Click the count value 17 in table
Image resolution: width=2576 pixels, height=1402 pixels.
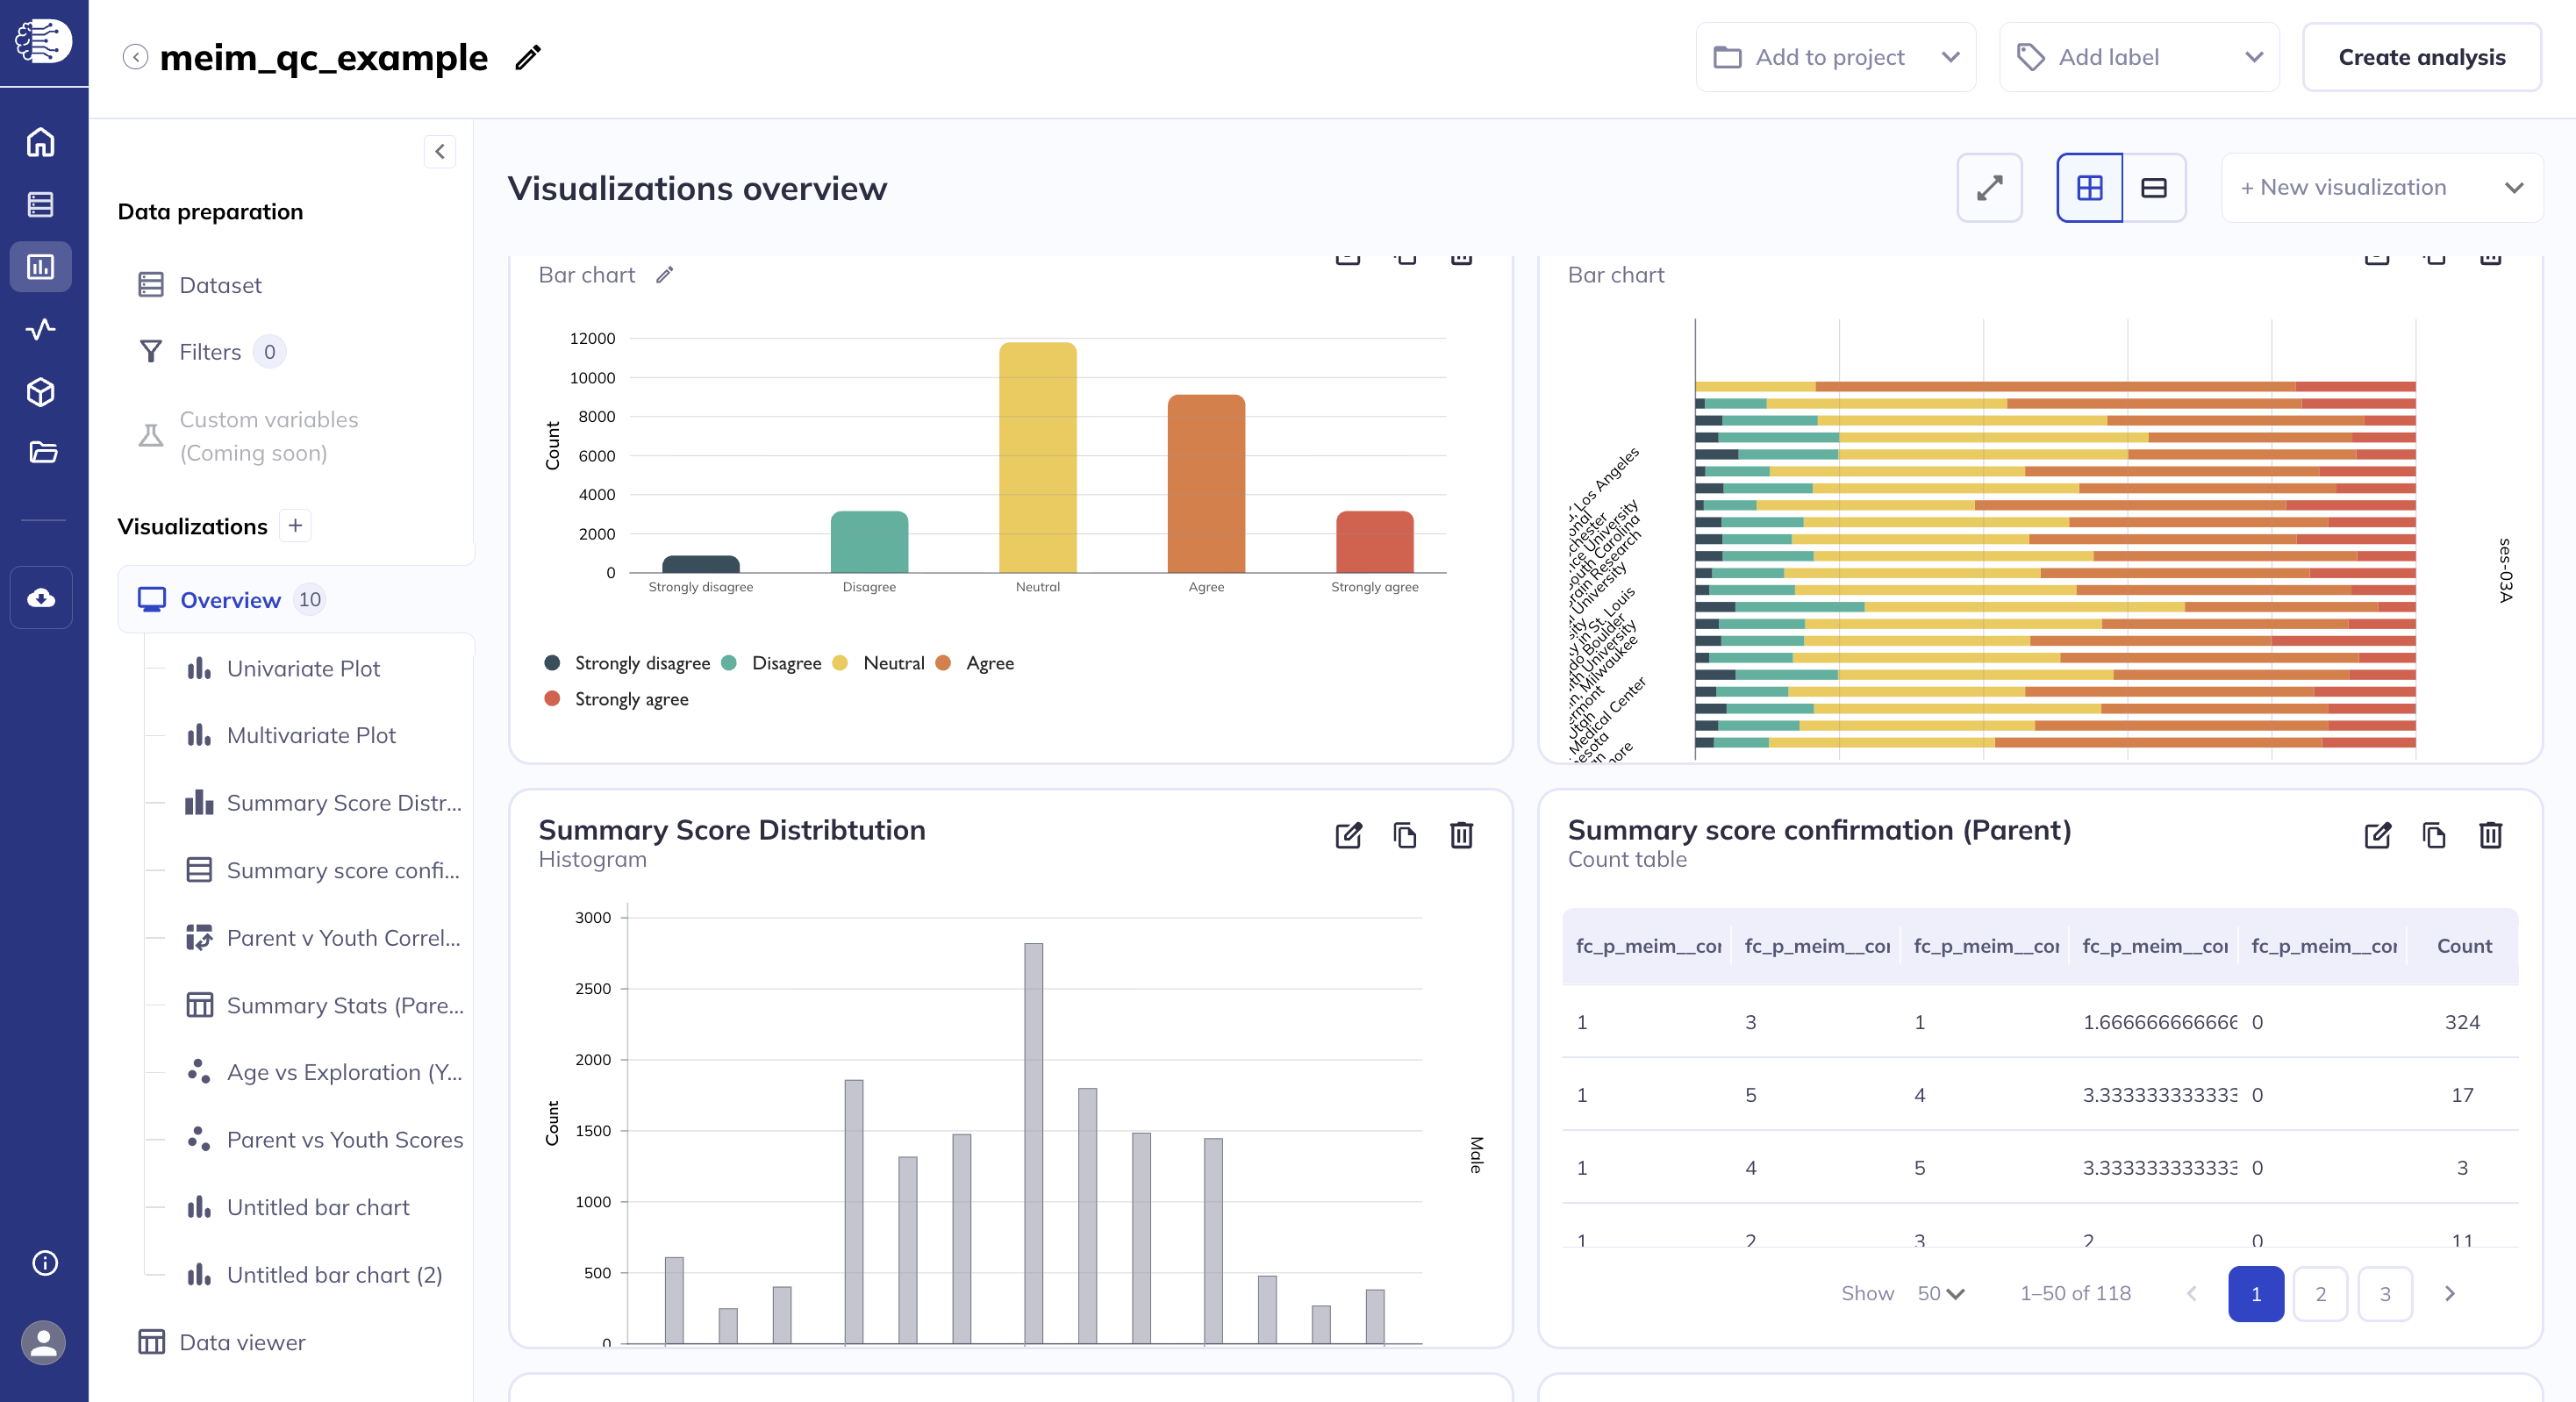click(2462, 1095)
